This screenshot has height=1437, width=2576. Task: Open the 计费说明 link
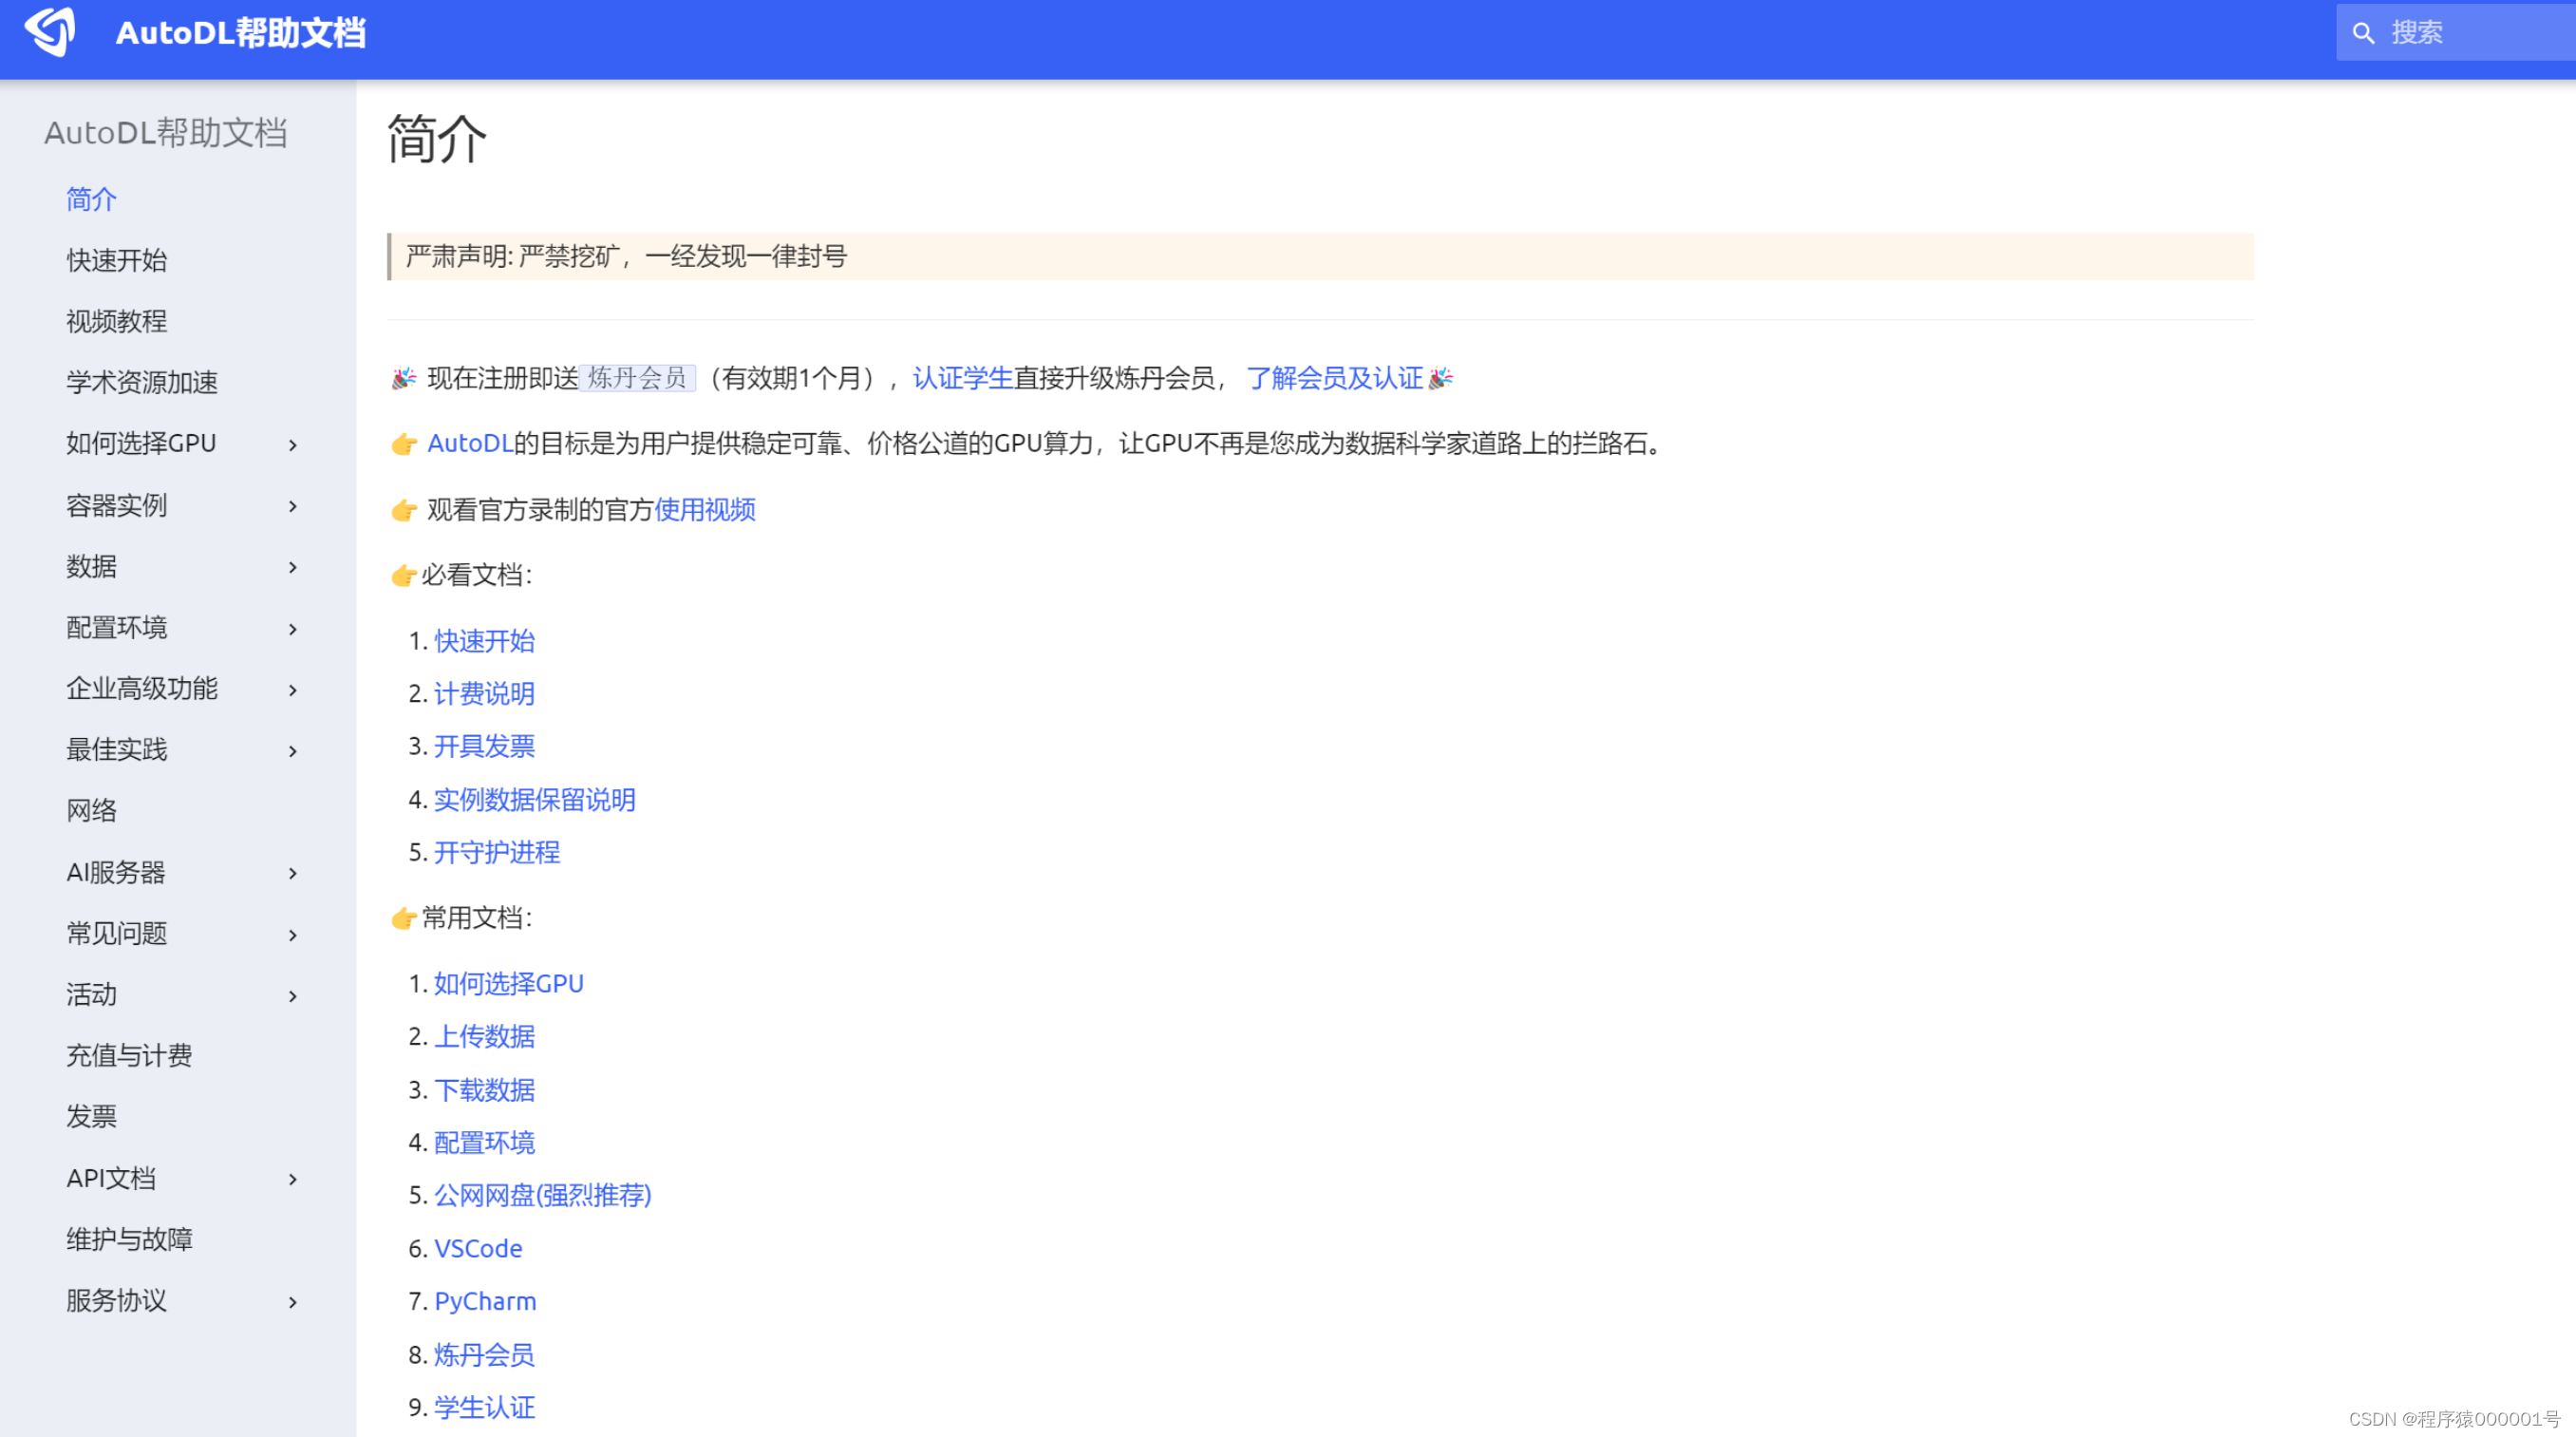485,694
